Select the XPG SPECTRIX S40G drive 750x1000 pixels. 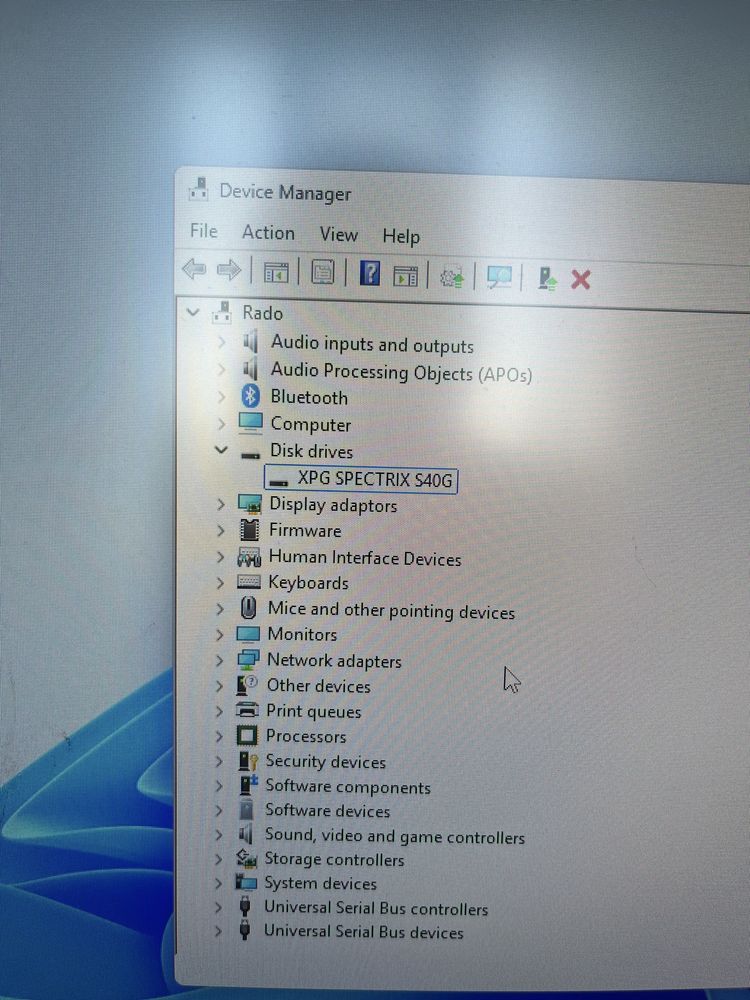click(361, 478)
